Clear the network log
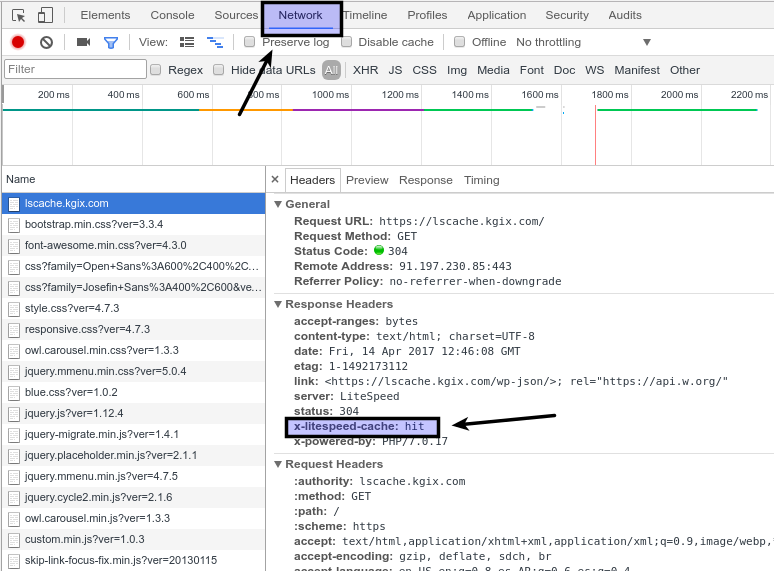This screenshot has height=571, width=774. click(x=46, y=42)
